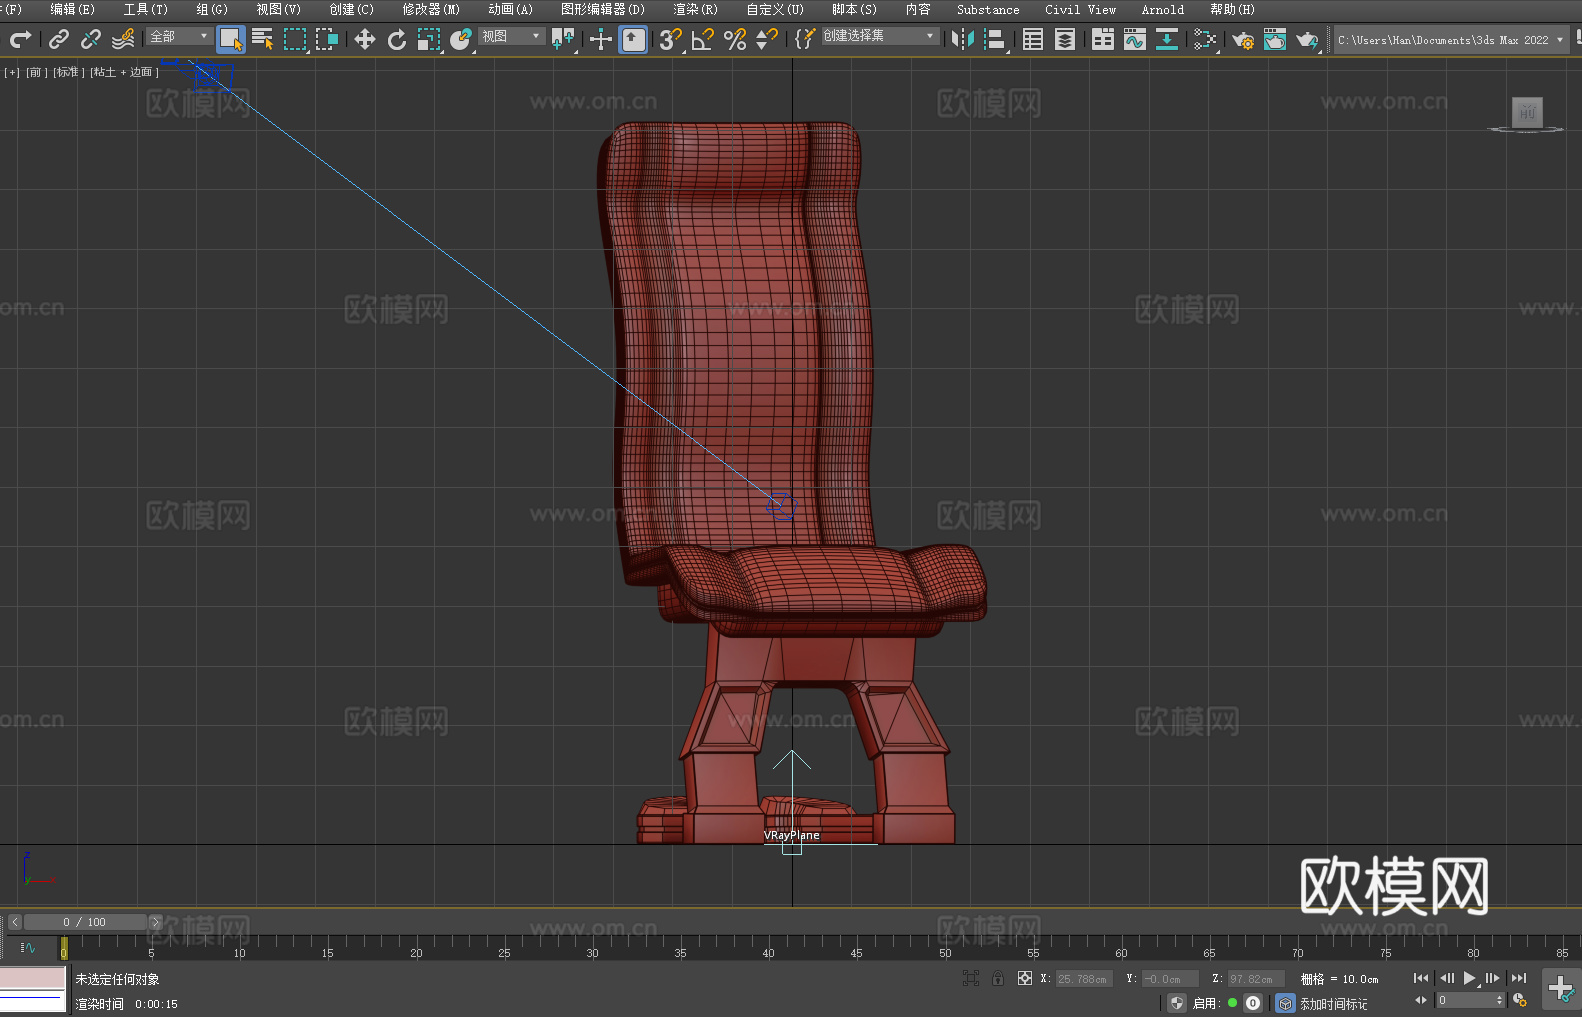Open the Curve Editor icon
This screenshot has height=1017, width=1582.
tap(1135, 39)
